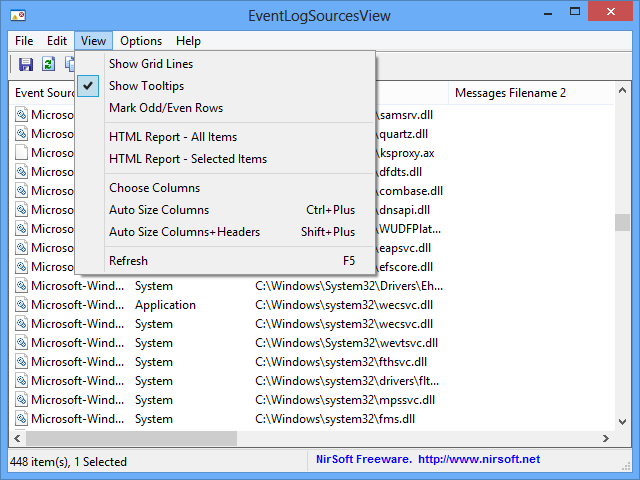Viewport: 640px width, 480px height.
Task: Click C:\Windows\system32\fms.dll cell
Action: tap(335, 419)
